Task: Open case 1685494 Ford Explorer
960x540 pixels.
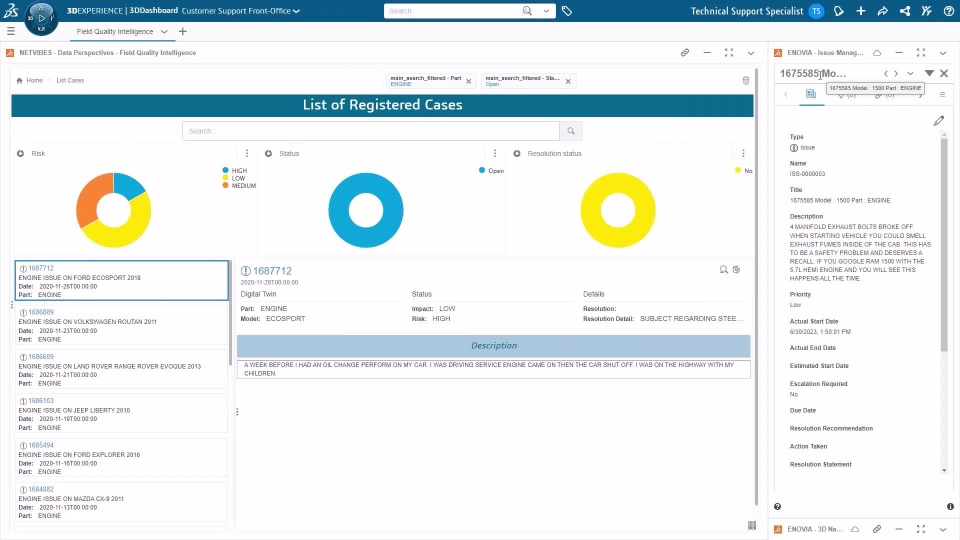Action: click(121, 458)
